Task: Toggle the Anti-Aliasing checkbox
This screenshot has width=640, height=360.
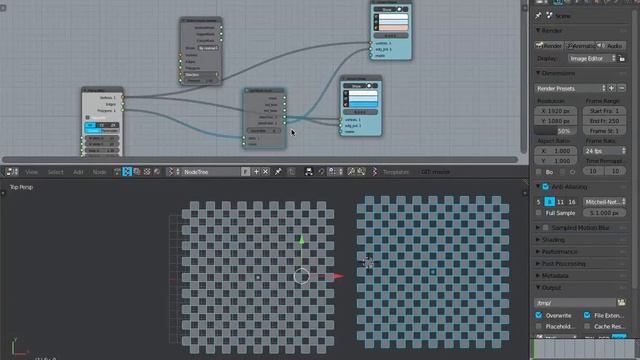Action: coord(545,187)
